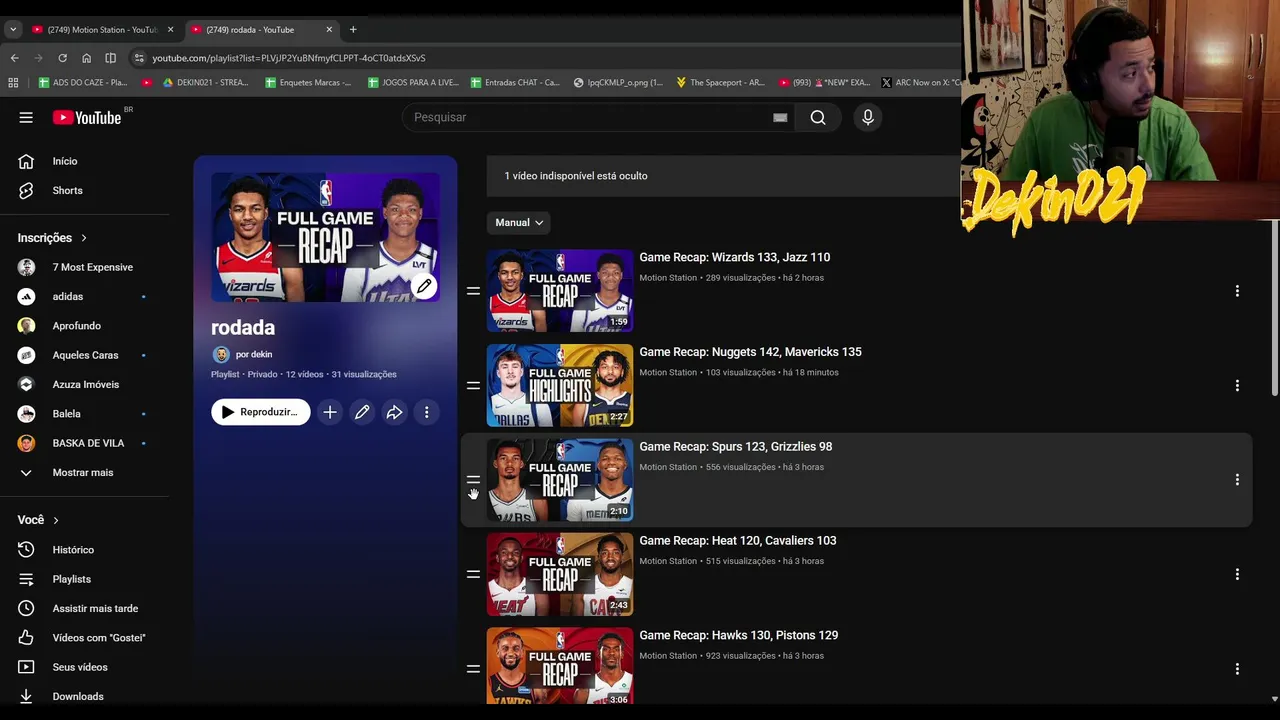Grab reorder handle for Wizards 133, Jazz 110
The image size is (1280, 720).
473,291
